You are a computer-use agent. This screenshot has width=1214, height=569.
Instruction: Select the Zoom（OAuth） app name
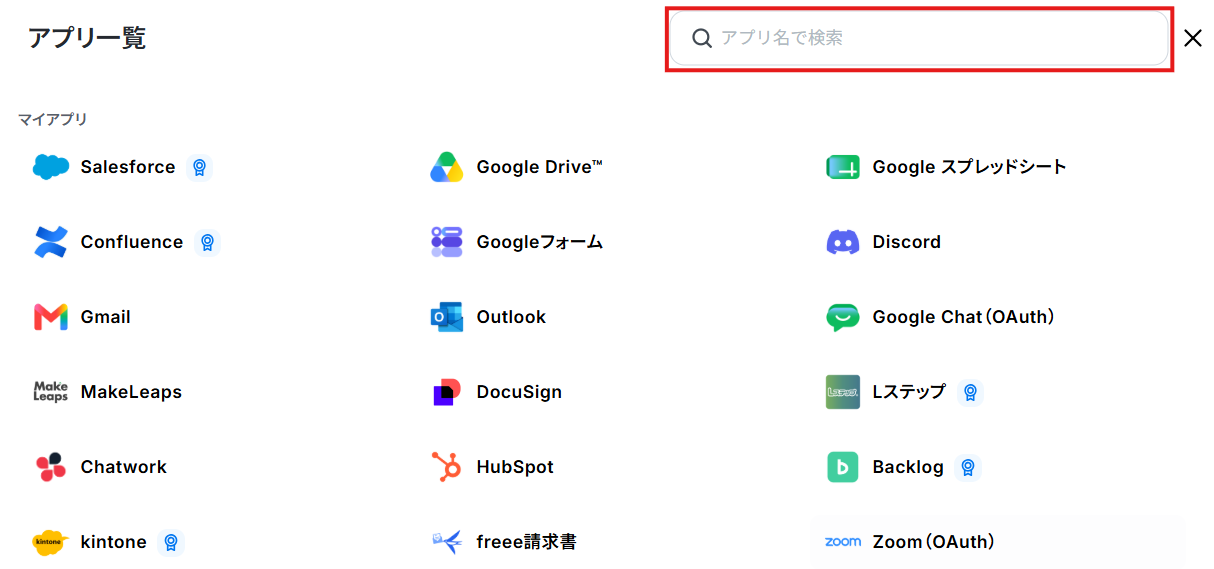coord(935,542)
